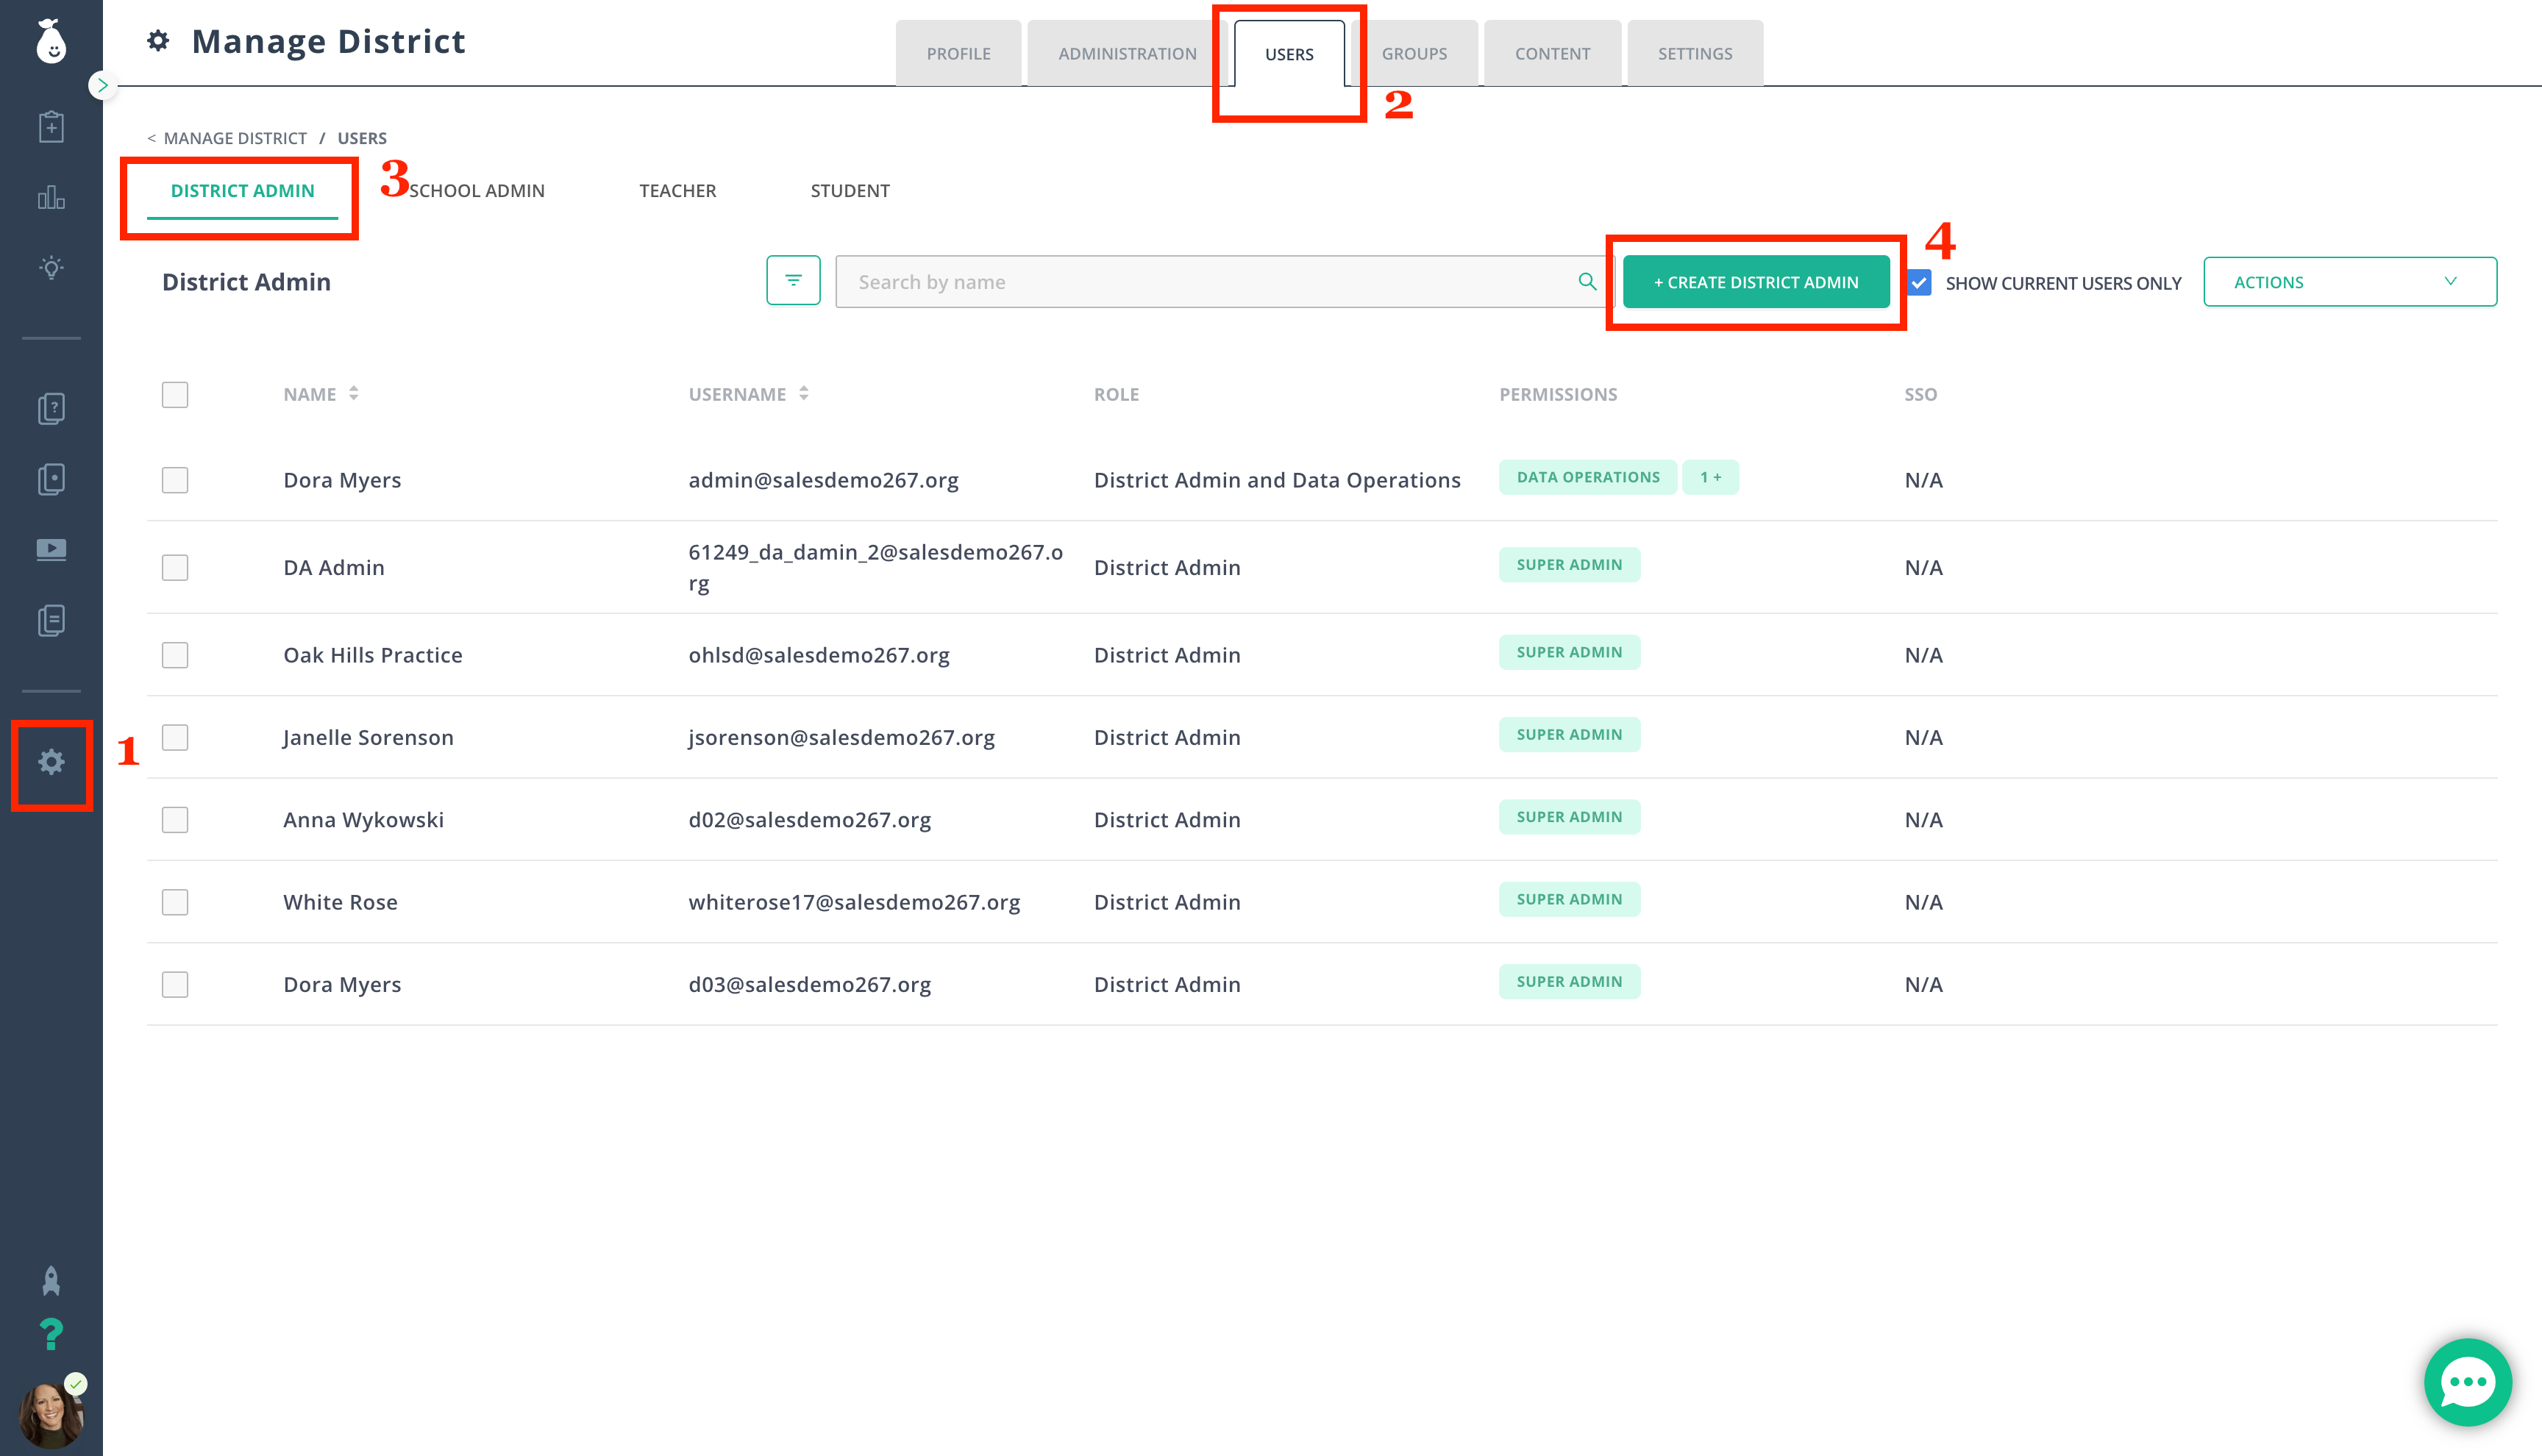The width and height of the screenshot is (2542, 1456).
Task: Click the search magnifier icon
Action: point(1587,282)
